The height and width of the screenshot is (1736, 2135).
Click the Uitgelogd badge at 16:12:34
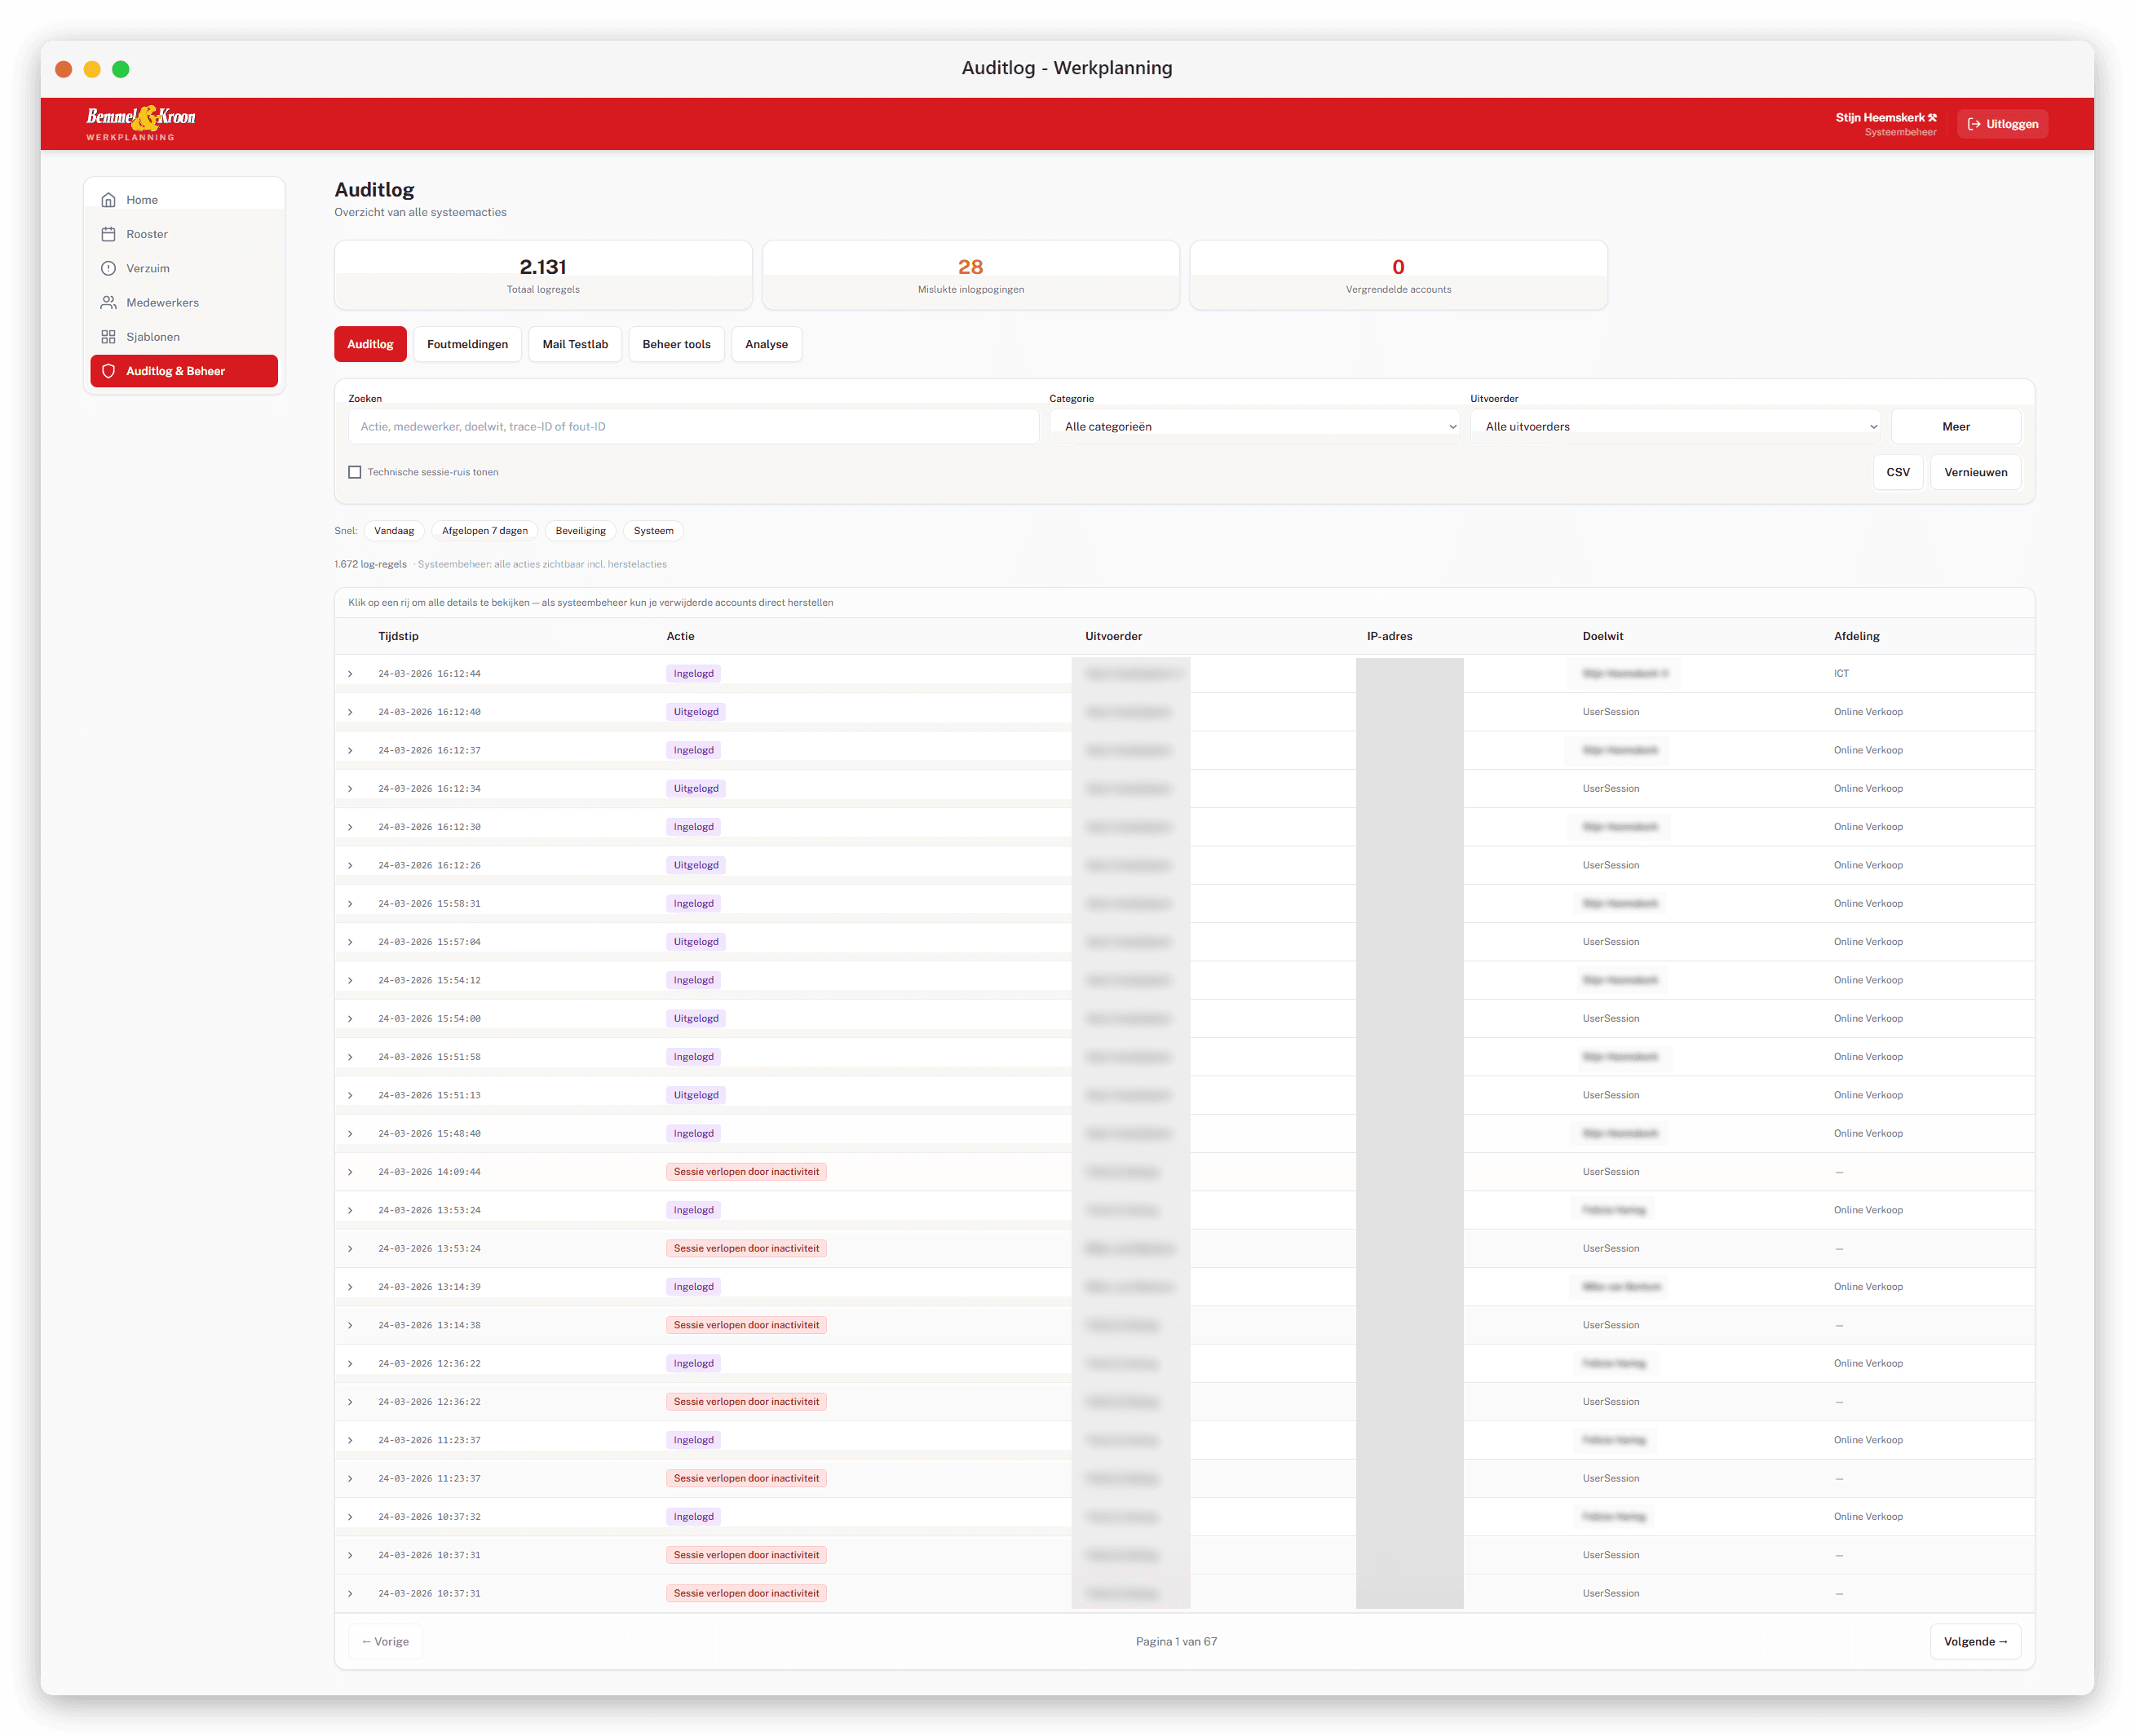coord(696,789)
